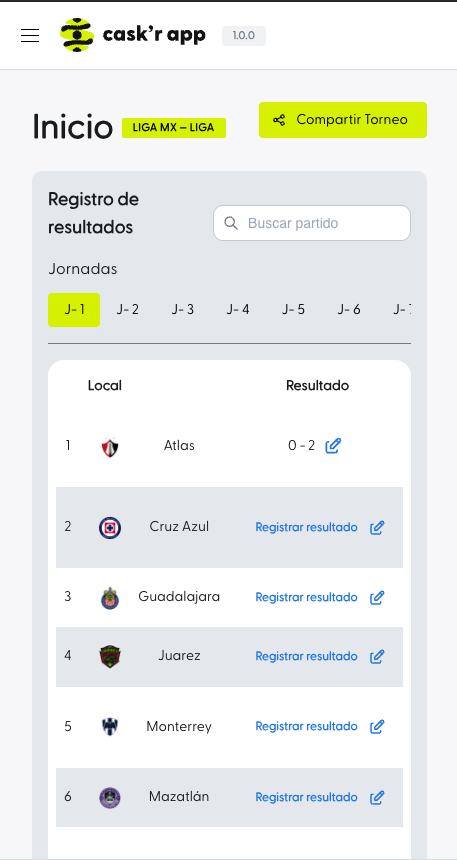The image size is (457, 860).
Task: Select the active J-1 jornada tab
Action: pyautogui.click(x=74, y=310)
